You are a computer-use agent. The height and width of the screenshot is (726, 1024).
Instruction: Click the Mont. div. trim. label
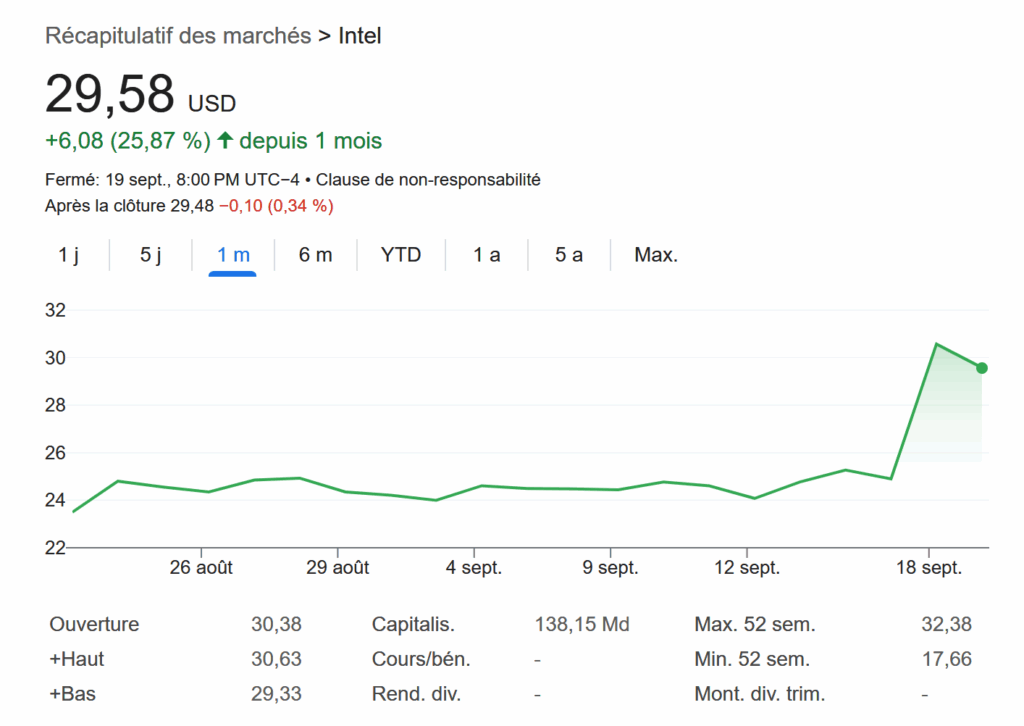760,693
